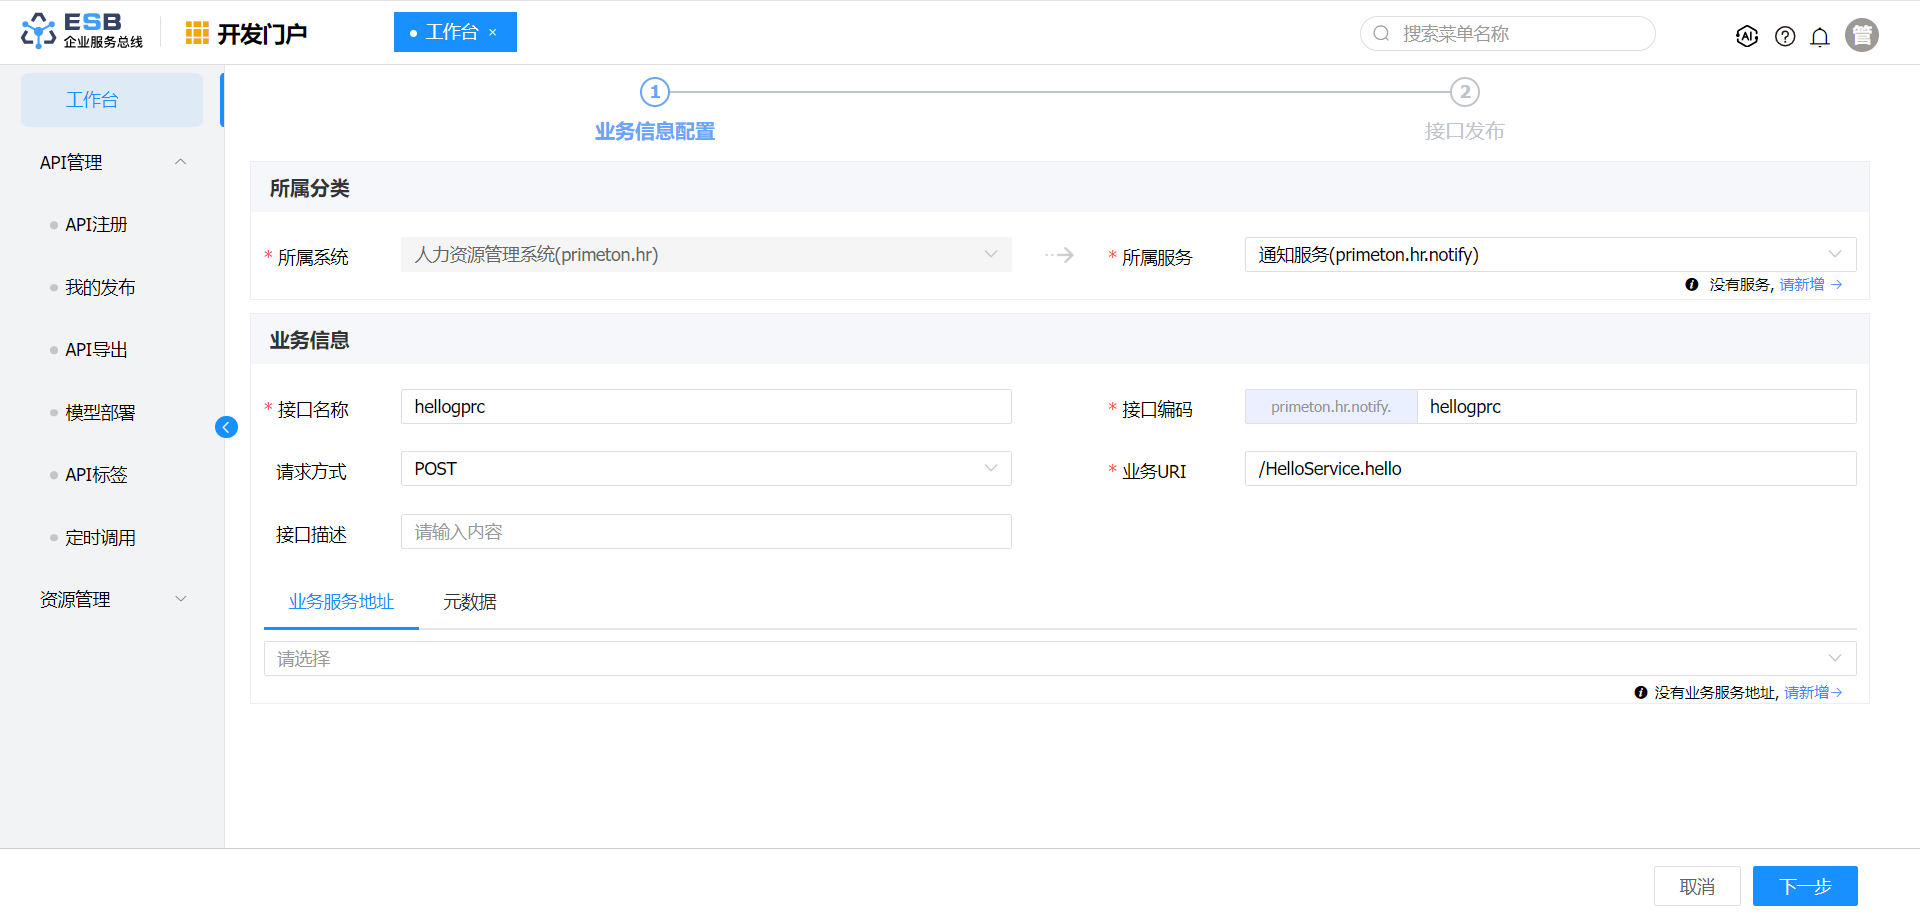Click the 取消 button
1920x922 pixels.
pyautogui.click(x=1696, y=886)
